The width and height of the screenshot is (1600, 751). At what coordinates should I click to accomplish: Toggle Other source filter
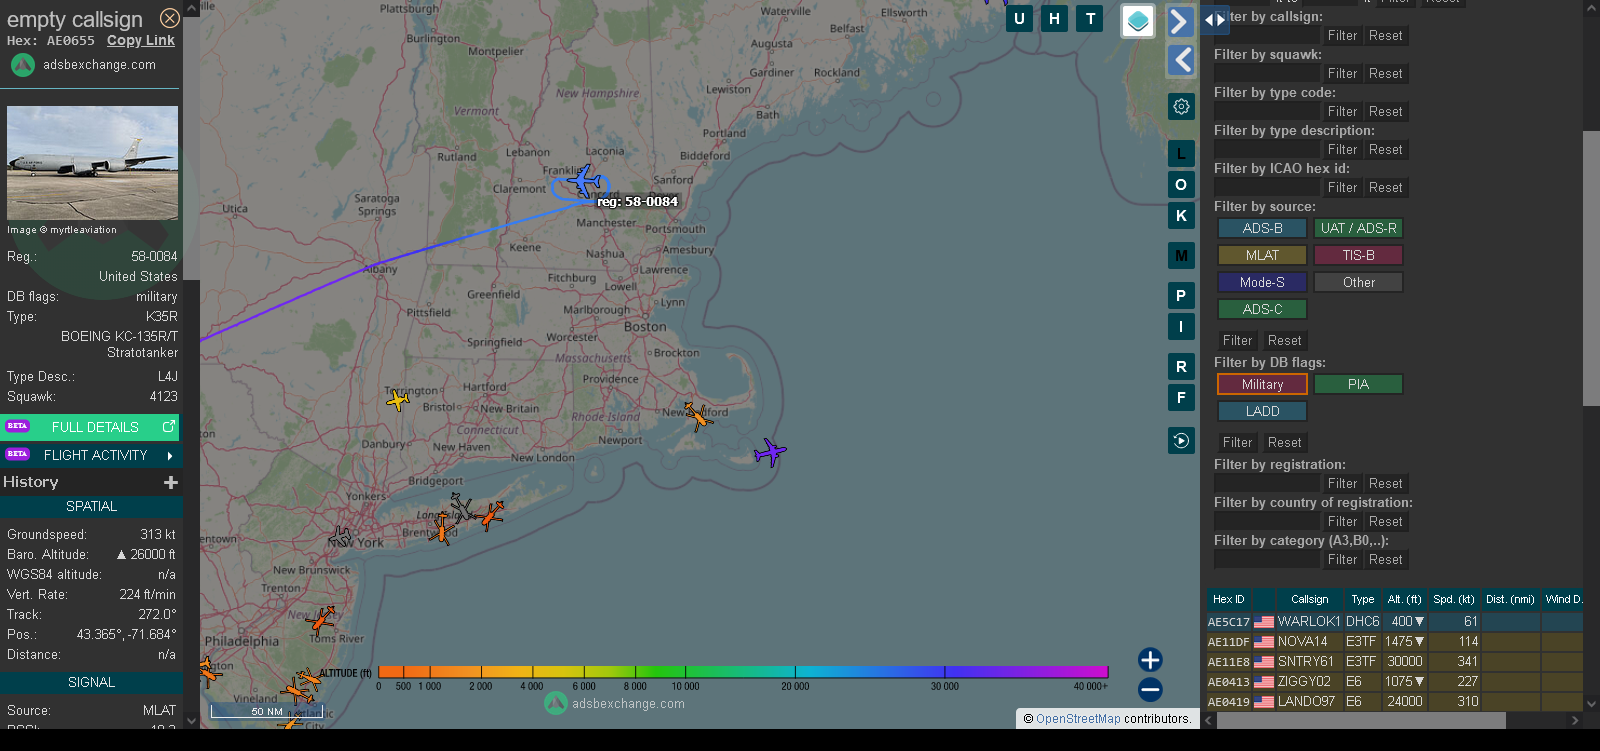[x=1358, y=282]
